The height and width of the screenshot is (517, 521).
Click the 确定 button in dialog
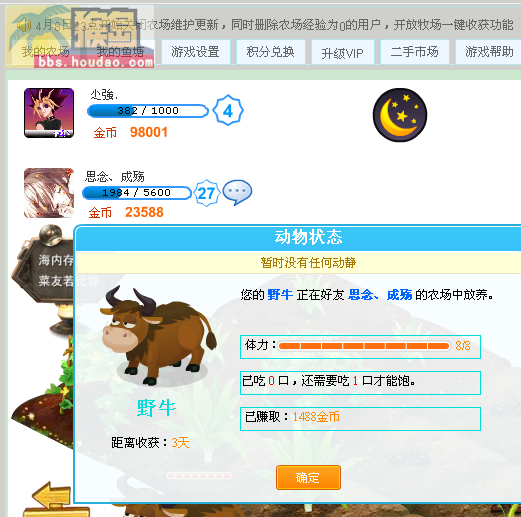308,477
